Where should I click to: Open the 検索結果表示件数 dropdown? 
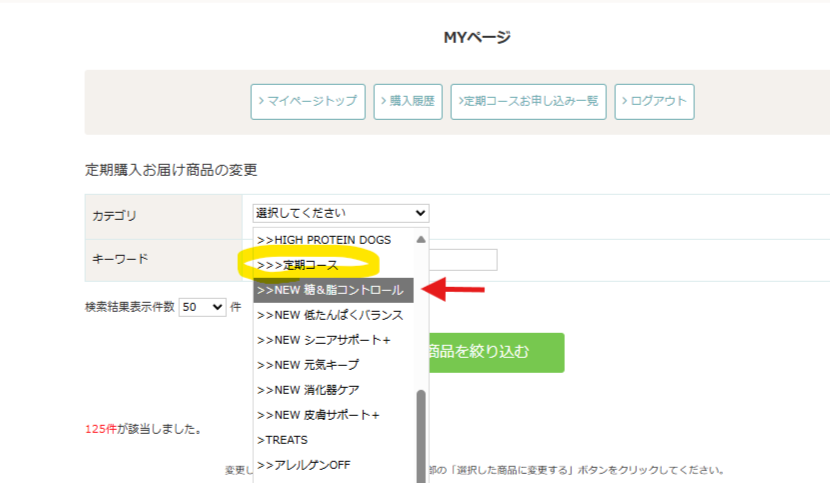click(203, 308)
